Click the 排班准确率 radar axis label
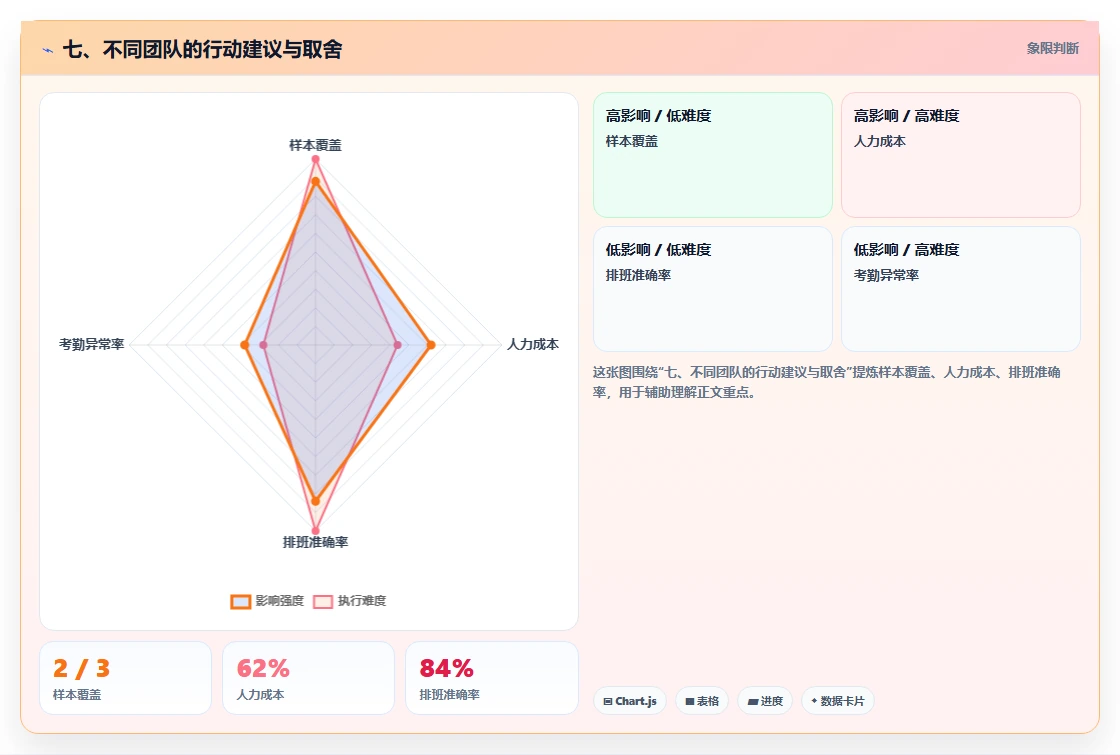This screenshot has width=1120, height=755. [x=315, y=542]
